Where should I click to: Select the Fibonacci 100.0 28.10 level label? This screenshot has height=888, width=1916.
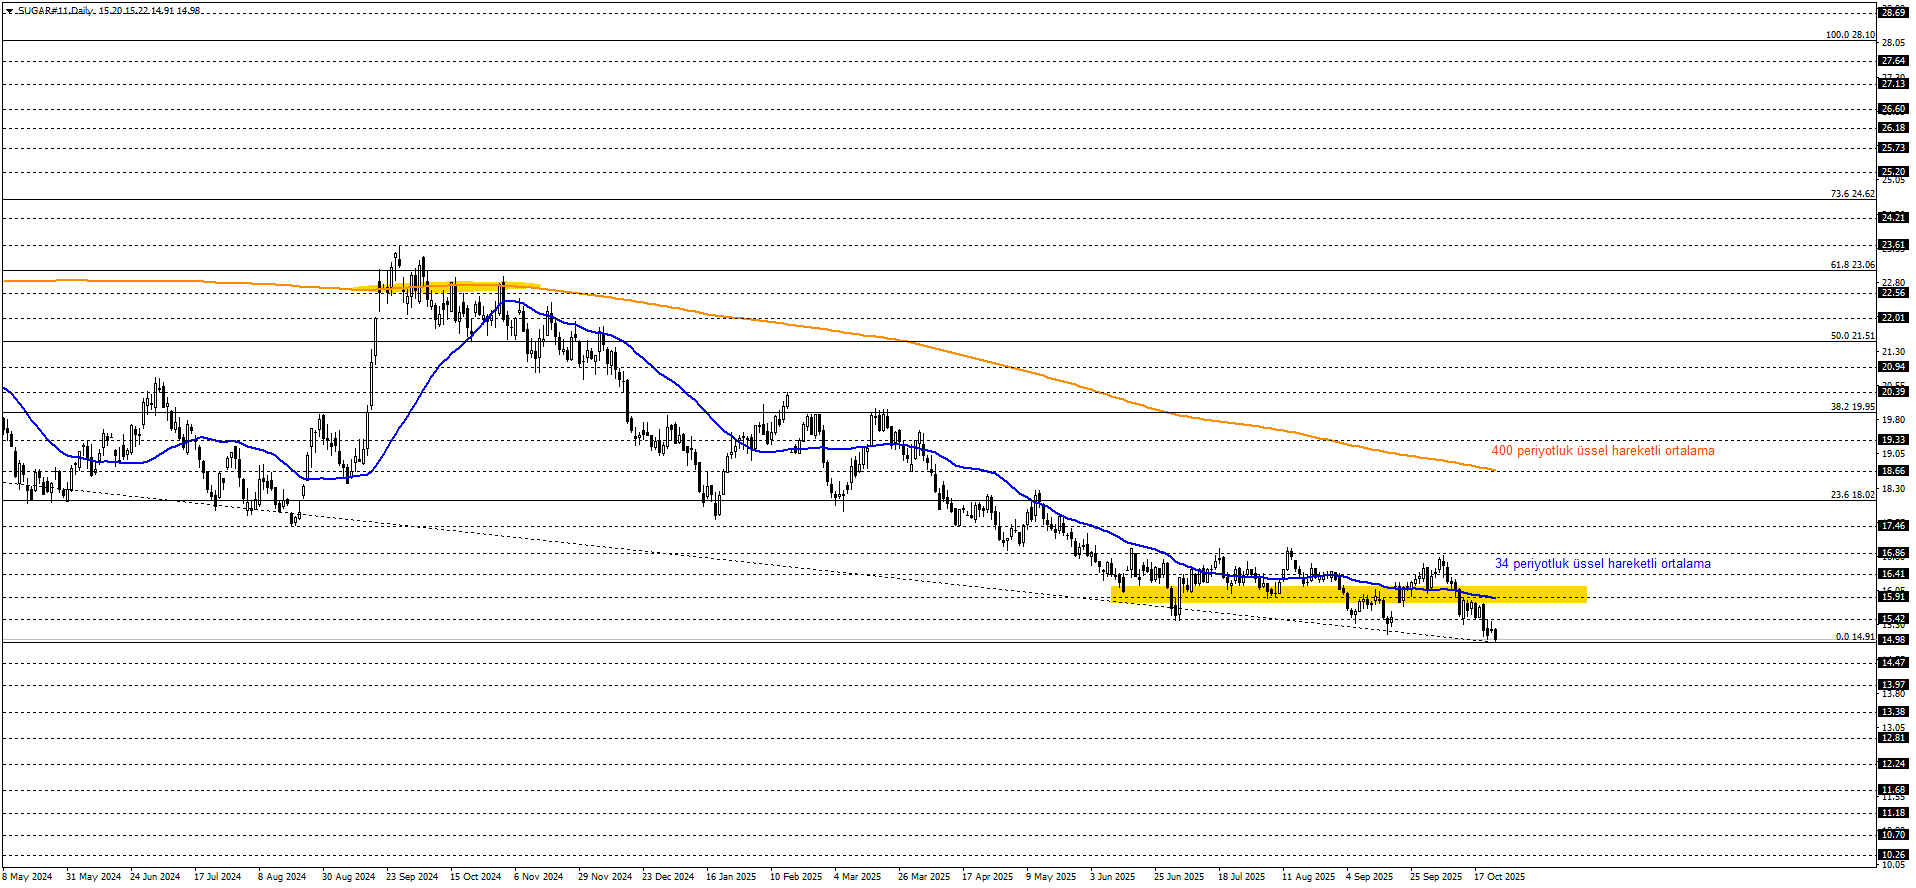click(1849, 35)
